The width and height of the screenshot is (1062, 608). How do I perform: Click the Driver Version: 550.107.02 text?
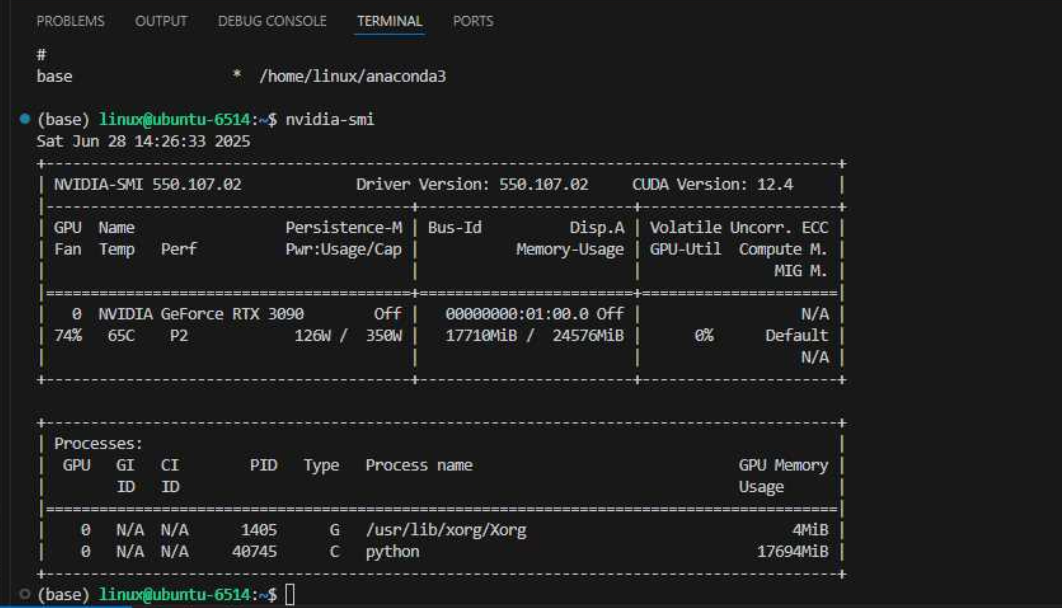(472, 185)
